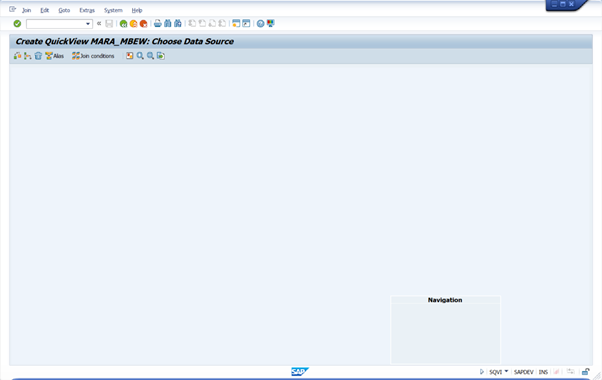Open the command field dropdown arrow
Screen dimensions: 602x380
click(x=88, y=24)
